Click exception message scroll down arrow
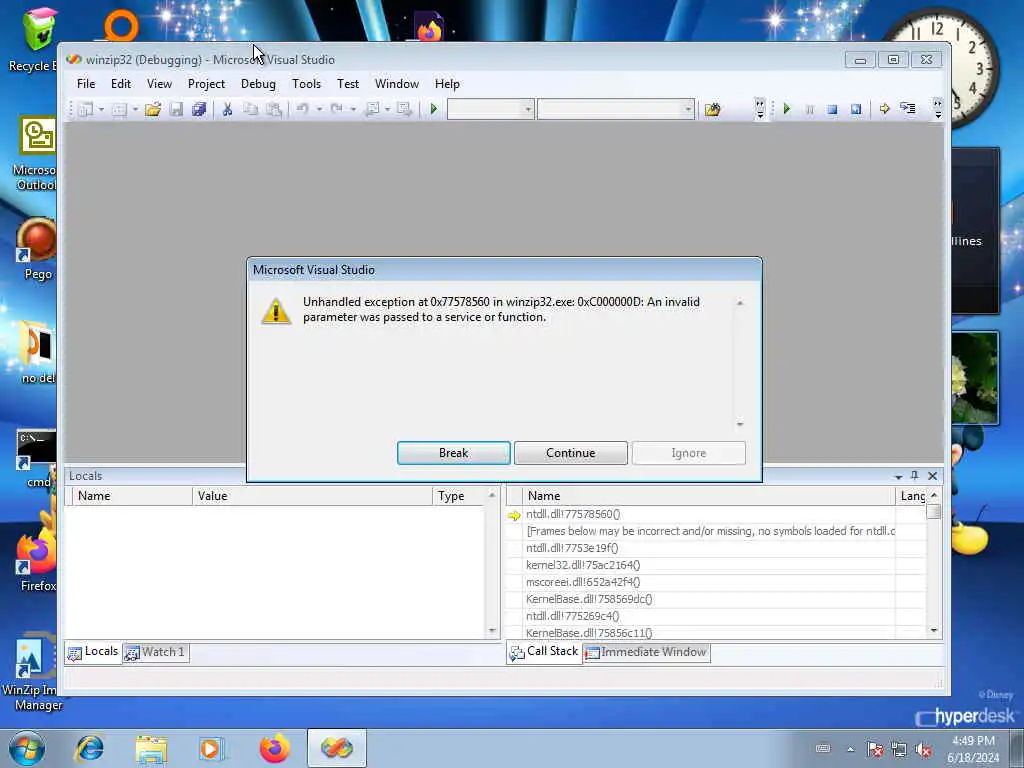 (740, 424)
